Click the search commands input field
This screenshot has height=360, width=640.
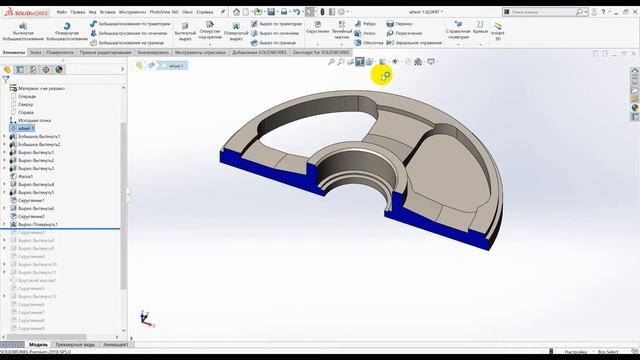pos(542,12)
